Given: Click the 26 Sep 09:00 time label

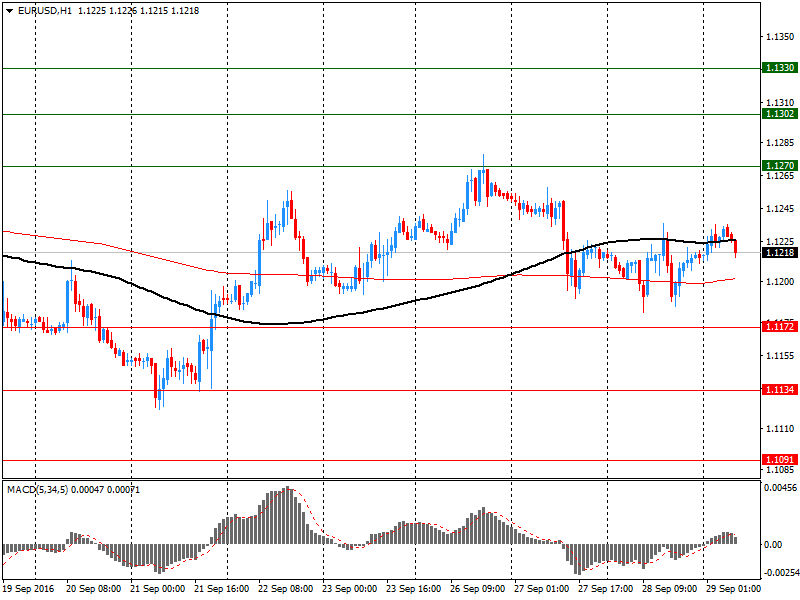Looking at the screenshot, I should pyautogui.click(x=478, y=589).
